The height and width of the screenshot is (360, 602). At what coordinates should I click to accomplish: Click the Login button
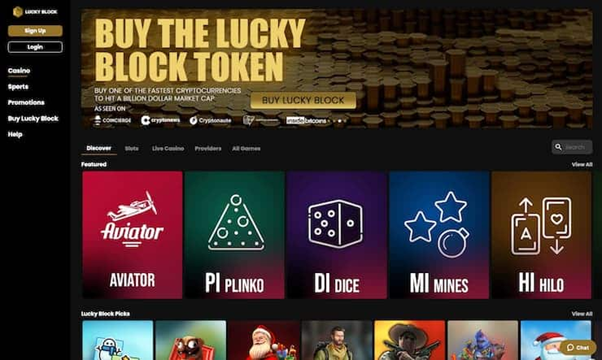point(35,47)
